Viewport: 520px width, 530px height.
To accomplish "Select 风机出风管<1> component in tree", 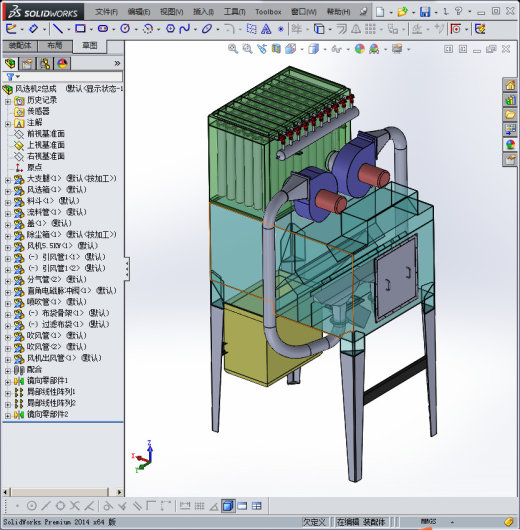I will point(64,358).
